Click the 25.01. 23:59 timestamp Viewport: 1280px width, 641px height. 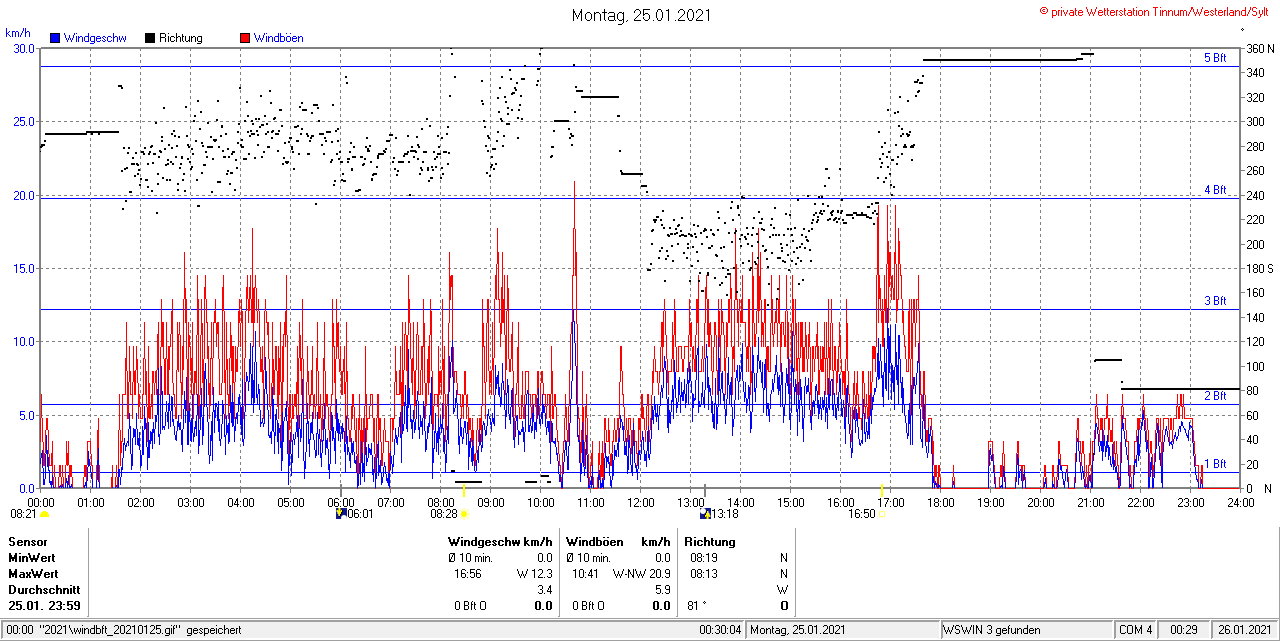[x=45, y=606]
